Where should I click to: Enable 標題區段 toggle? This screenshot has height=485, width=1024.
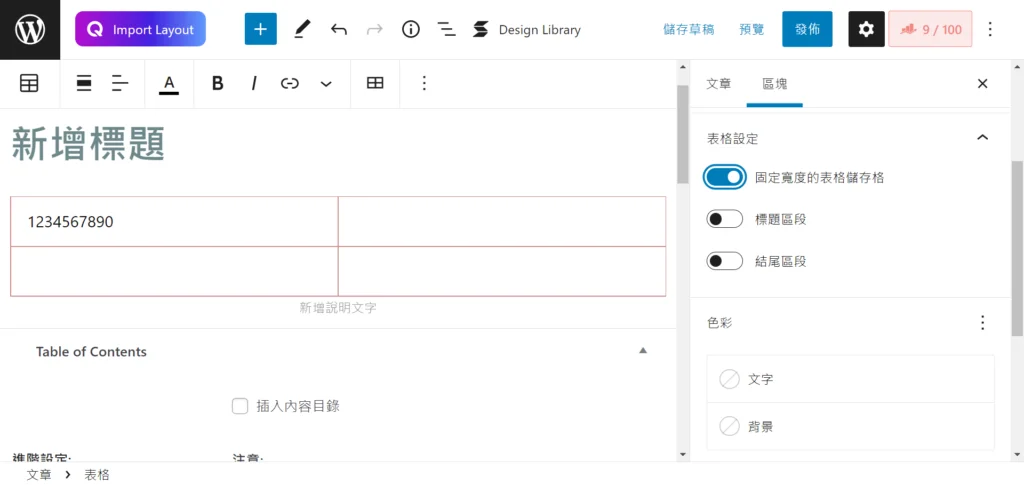(x=725, y=219)
